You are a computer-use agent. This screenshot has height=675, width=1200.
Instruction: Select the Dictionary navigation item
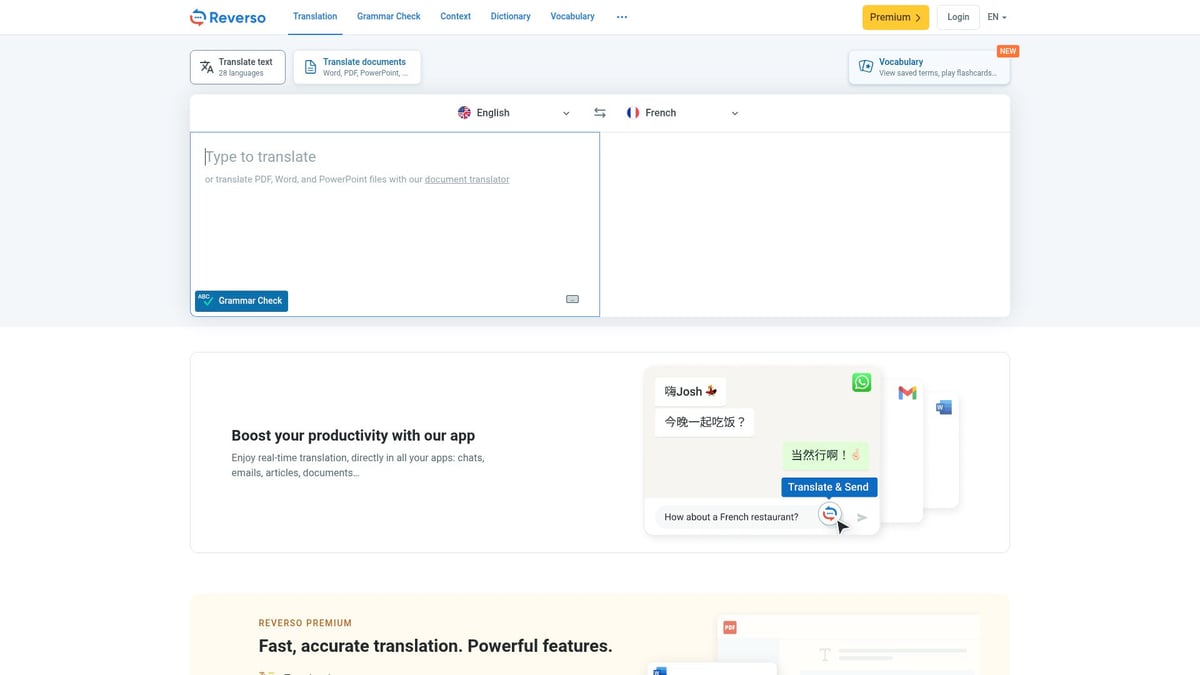coord(510,16)
